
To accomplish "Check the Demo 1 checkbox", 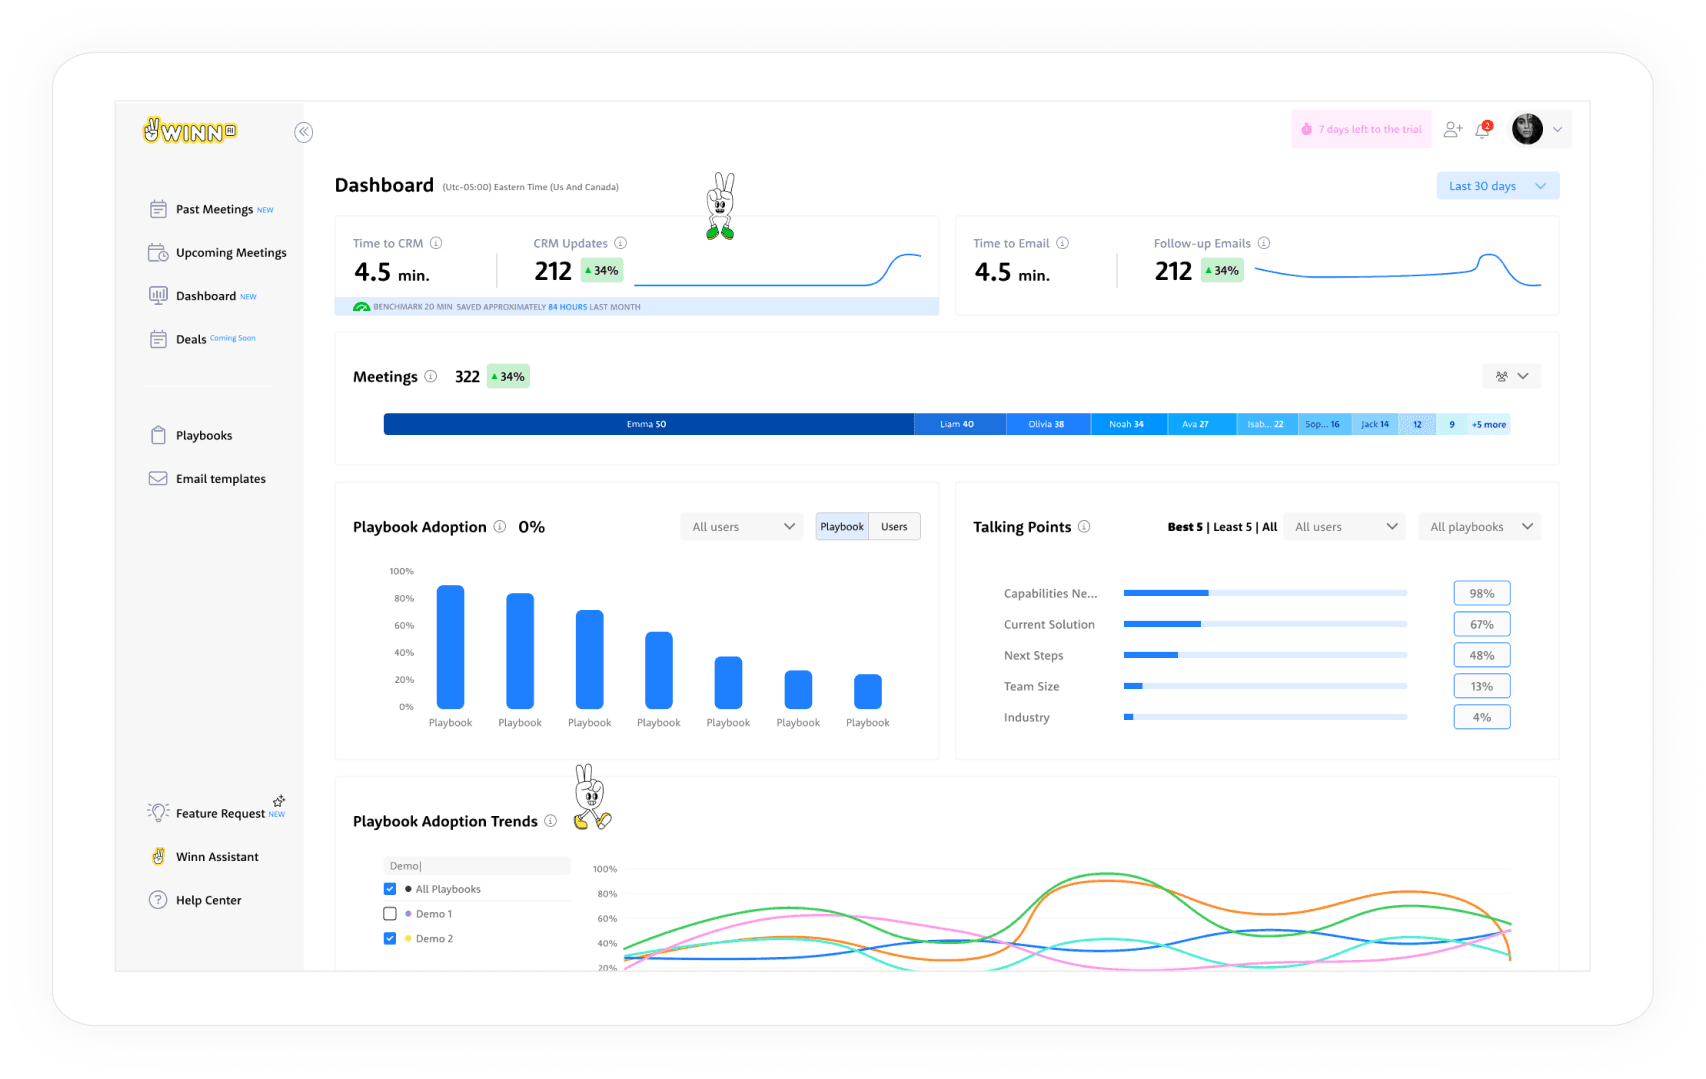I will point(390,914).
